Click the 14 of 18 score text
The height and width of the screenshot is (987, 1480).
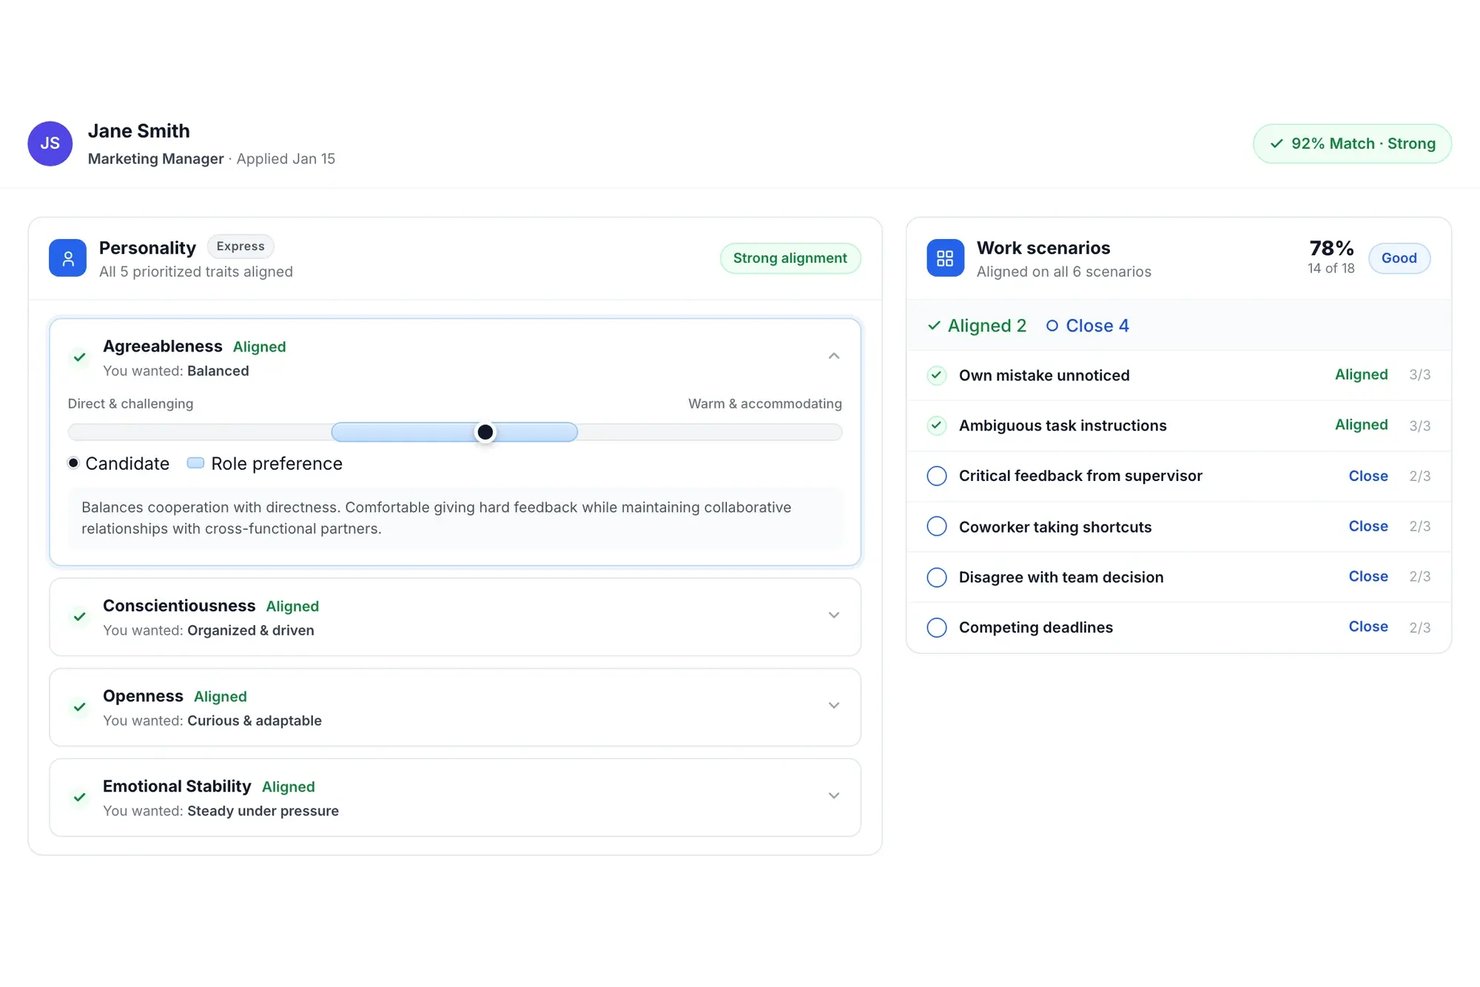tap(1331, 268)
